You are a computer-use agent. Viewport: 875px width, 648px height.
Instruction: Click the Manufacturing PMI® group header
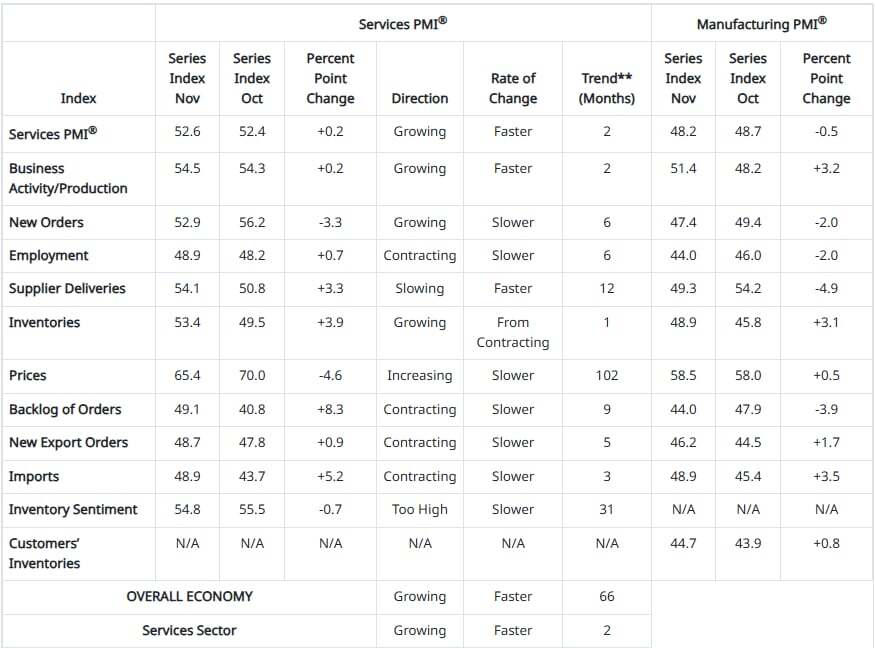tap(762, 24)
